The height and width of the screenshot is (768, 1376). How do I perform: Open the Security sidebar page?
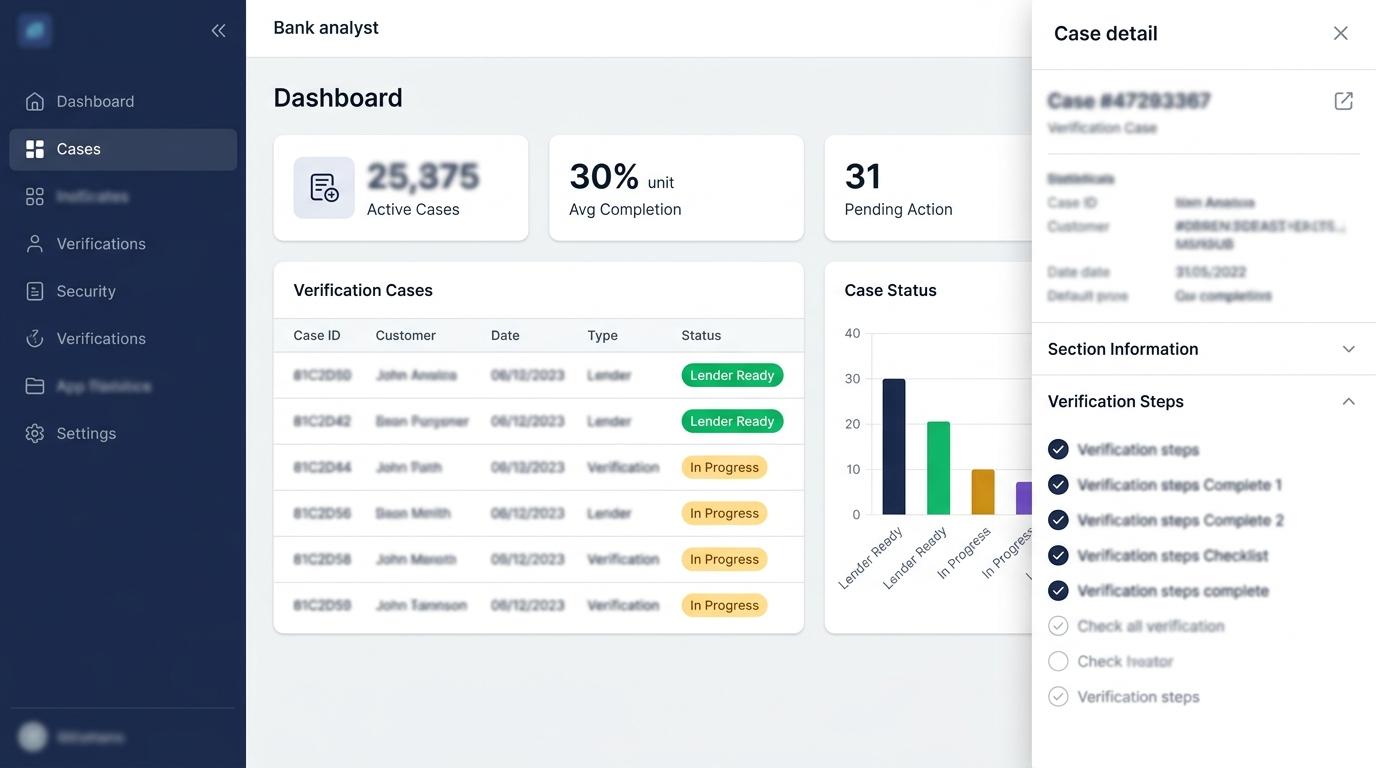pos(123,291)
